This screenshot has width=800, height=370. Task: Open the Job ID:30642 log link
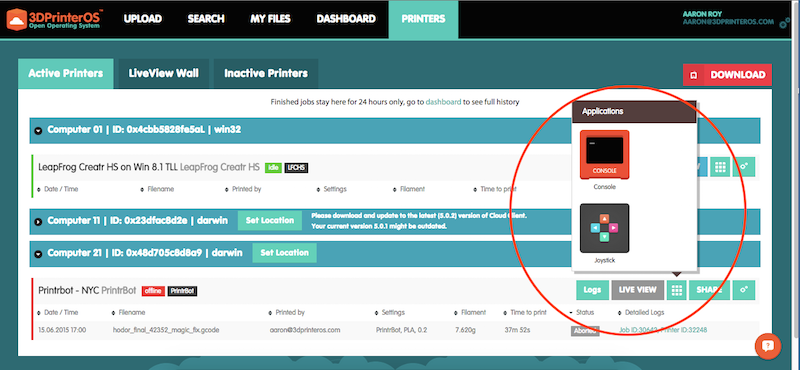tap(639, 330)
